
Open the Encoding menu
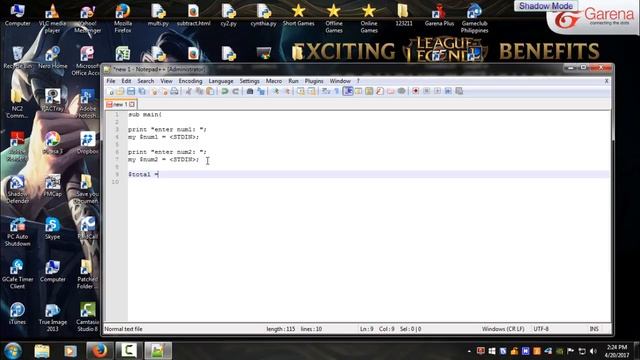190,81
